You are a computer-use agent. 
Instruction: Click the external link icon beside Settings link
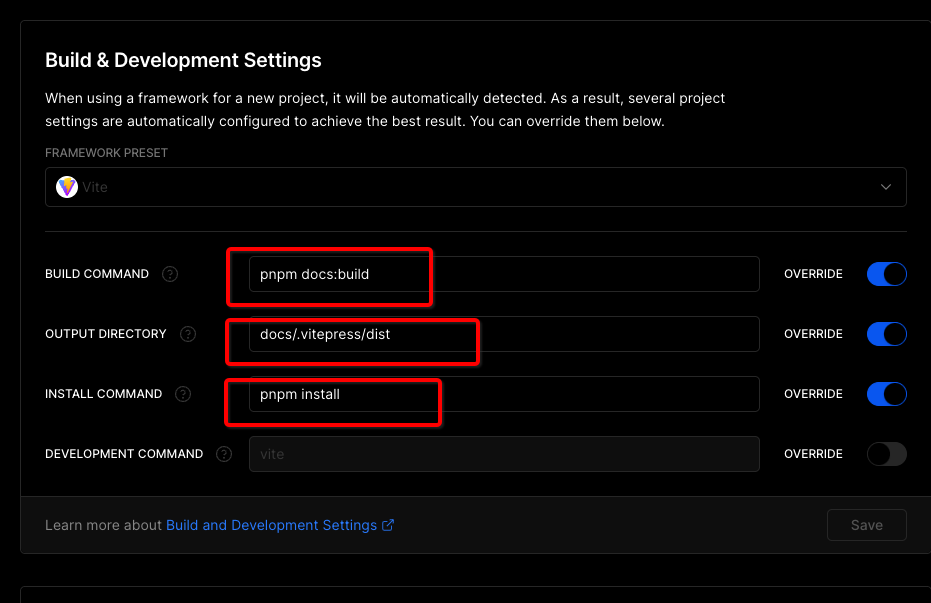pyautogui.click(x=388, y=525)
